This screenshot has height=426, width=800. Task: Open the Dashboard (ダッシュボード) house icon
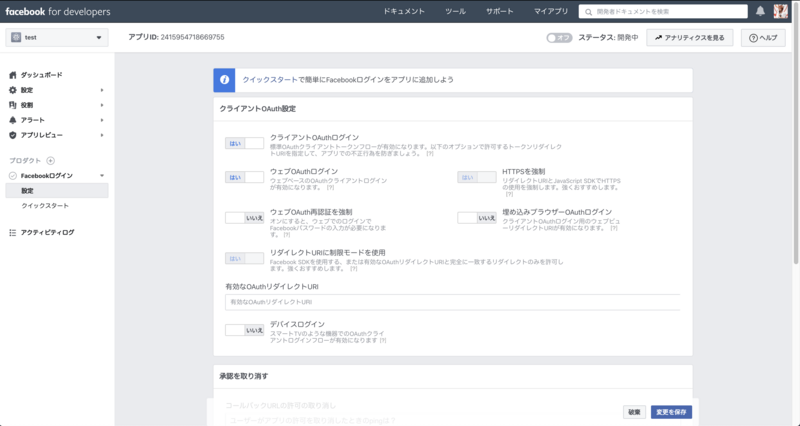13,75
